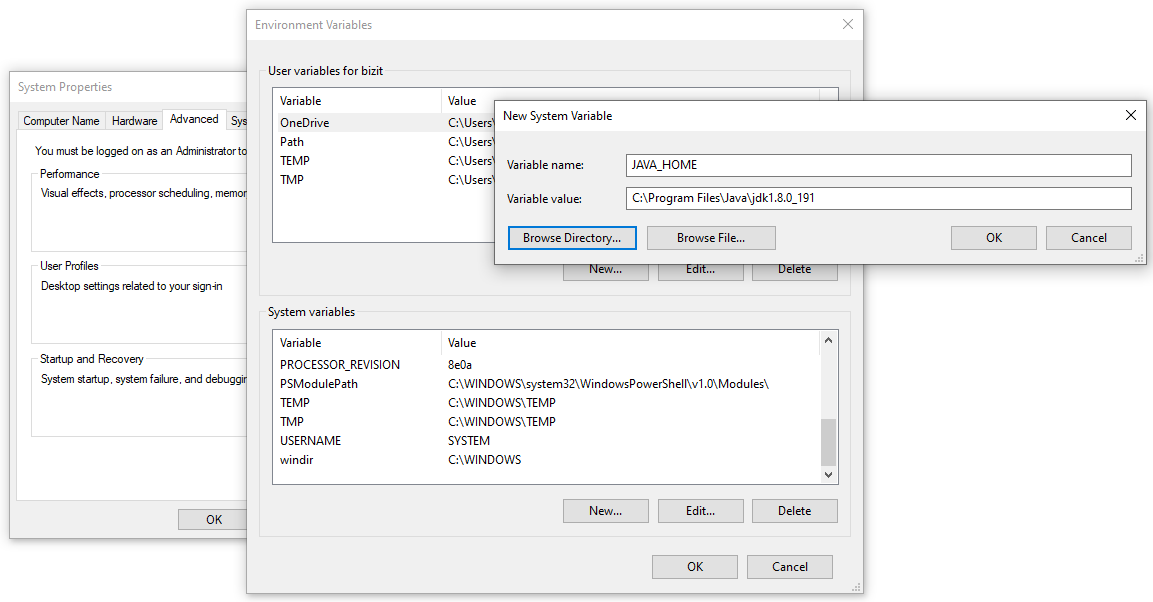The image size is (1153, 602).
Task: Close the Environment Variables window
Action: pos(847,25)
